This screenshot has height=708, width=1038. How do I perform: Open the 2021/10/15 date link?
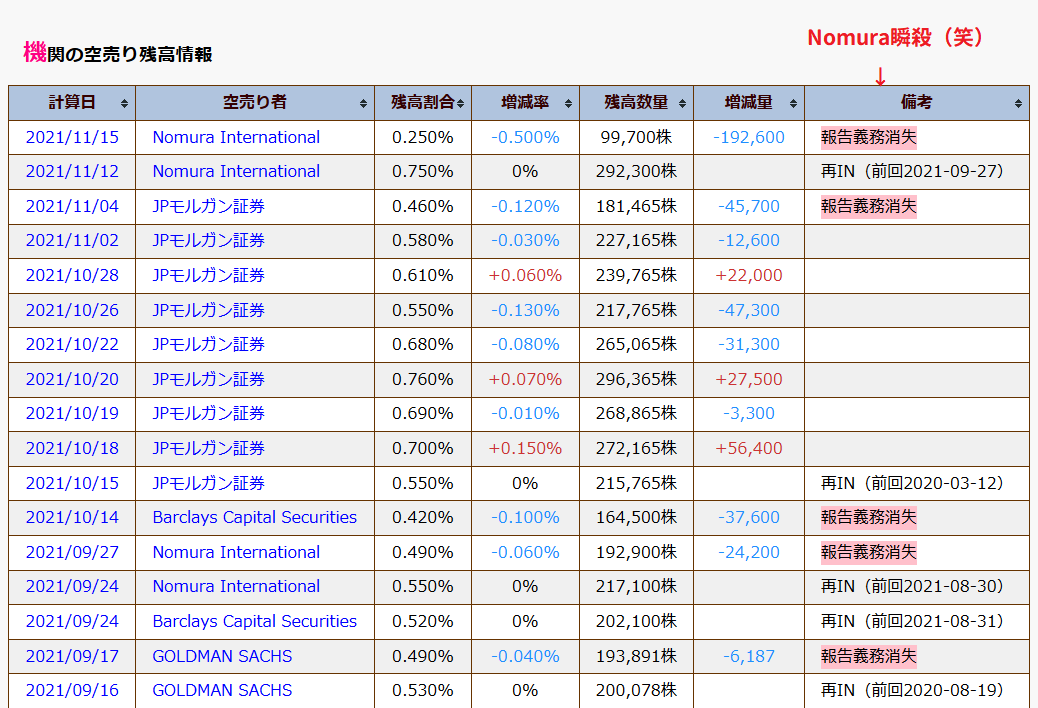tap(72, 483)
